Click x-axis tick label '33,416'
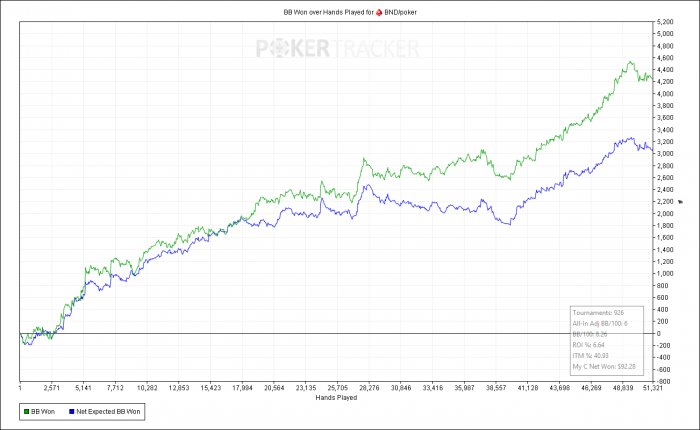The image size is (700, 430). click(x=433, y=388)
